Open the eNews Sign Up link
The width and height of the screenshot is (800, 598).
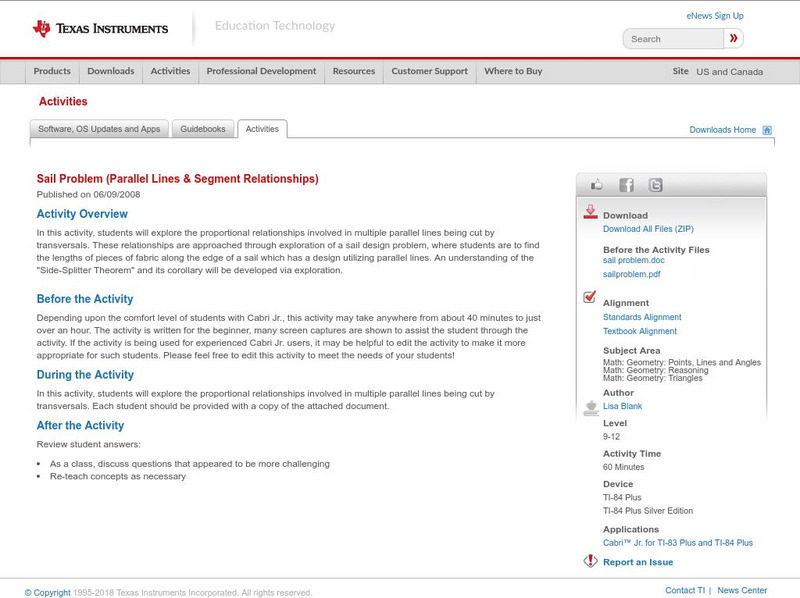pyautogui.click(x=715, y=16)
